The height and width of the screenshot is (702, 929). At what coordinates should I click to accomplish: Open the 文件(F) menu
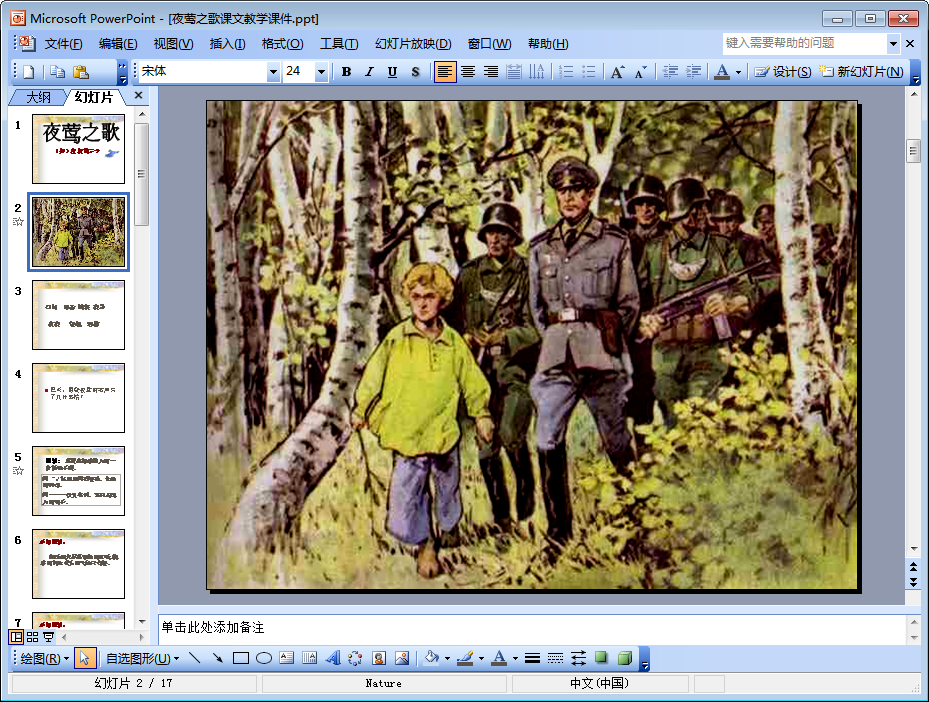pos(63,44)
